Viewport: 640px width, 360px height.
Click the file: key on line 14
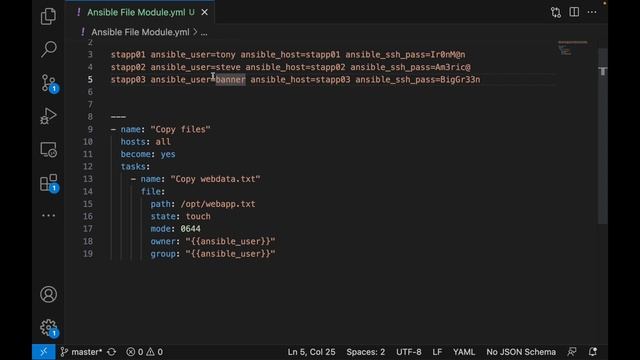pos(153,191)
